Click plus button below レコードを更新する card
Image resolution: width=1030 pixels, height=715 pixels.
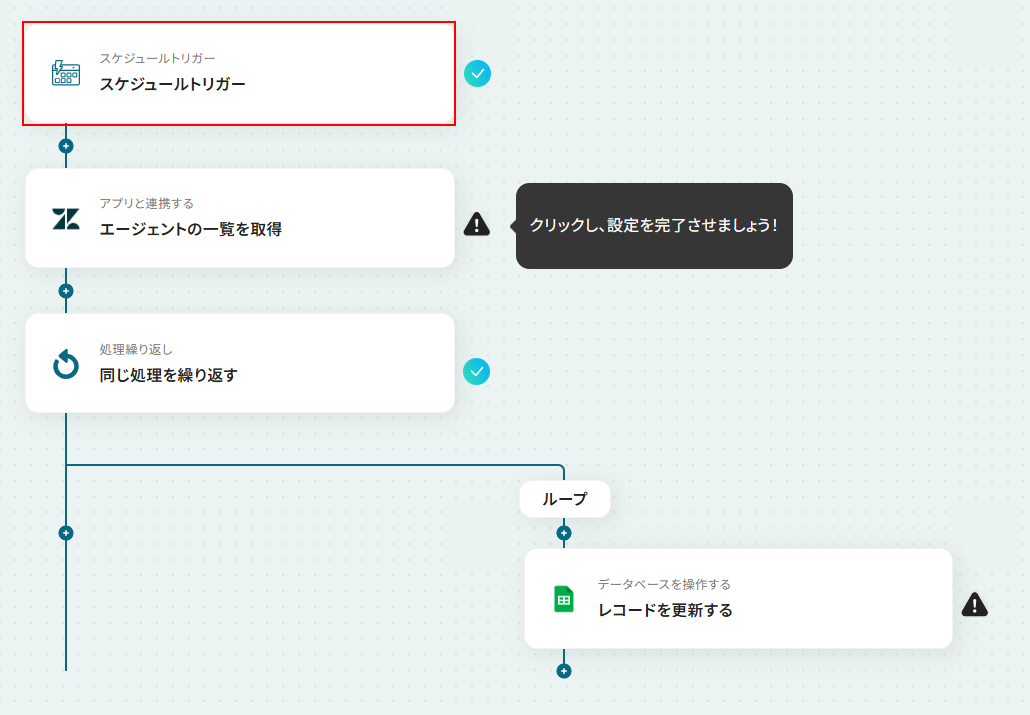(564, 671)
